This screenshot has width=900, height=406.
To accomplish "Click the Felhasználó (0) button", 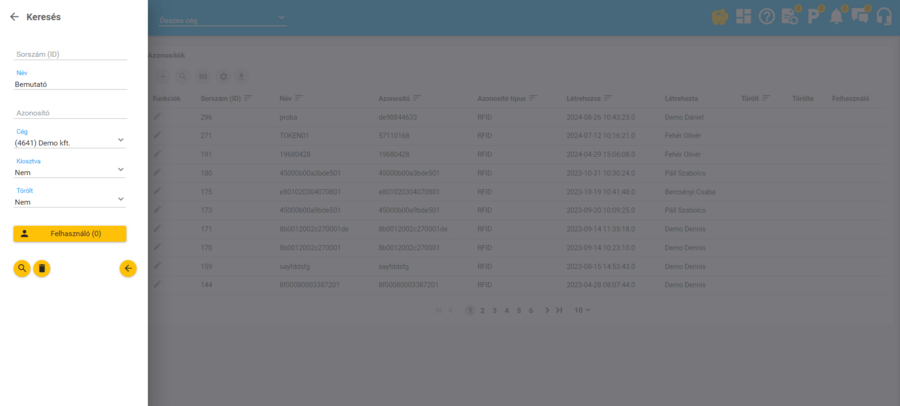I will point(70,233).
